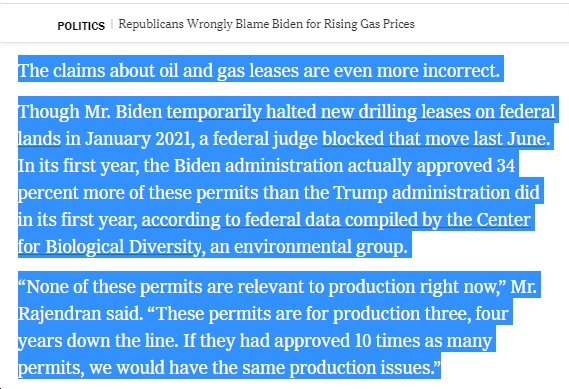569x389 pixels.
Task: Click the words 'federal judge'
Action: pos(265,139)
